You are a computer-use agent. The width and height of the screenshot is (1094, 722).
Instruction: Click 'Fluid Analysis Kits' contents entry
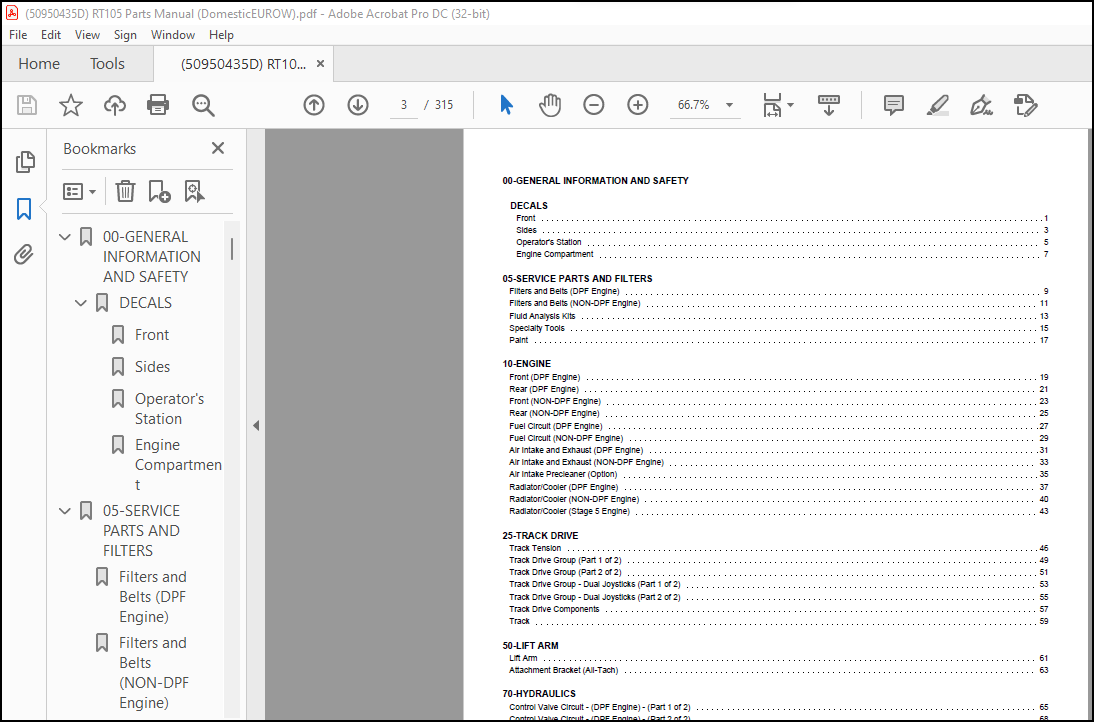[x=542, y=316]
